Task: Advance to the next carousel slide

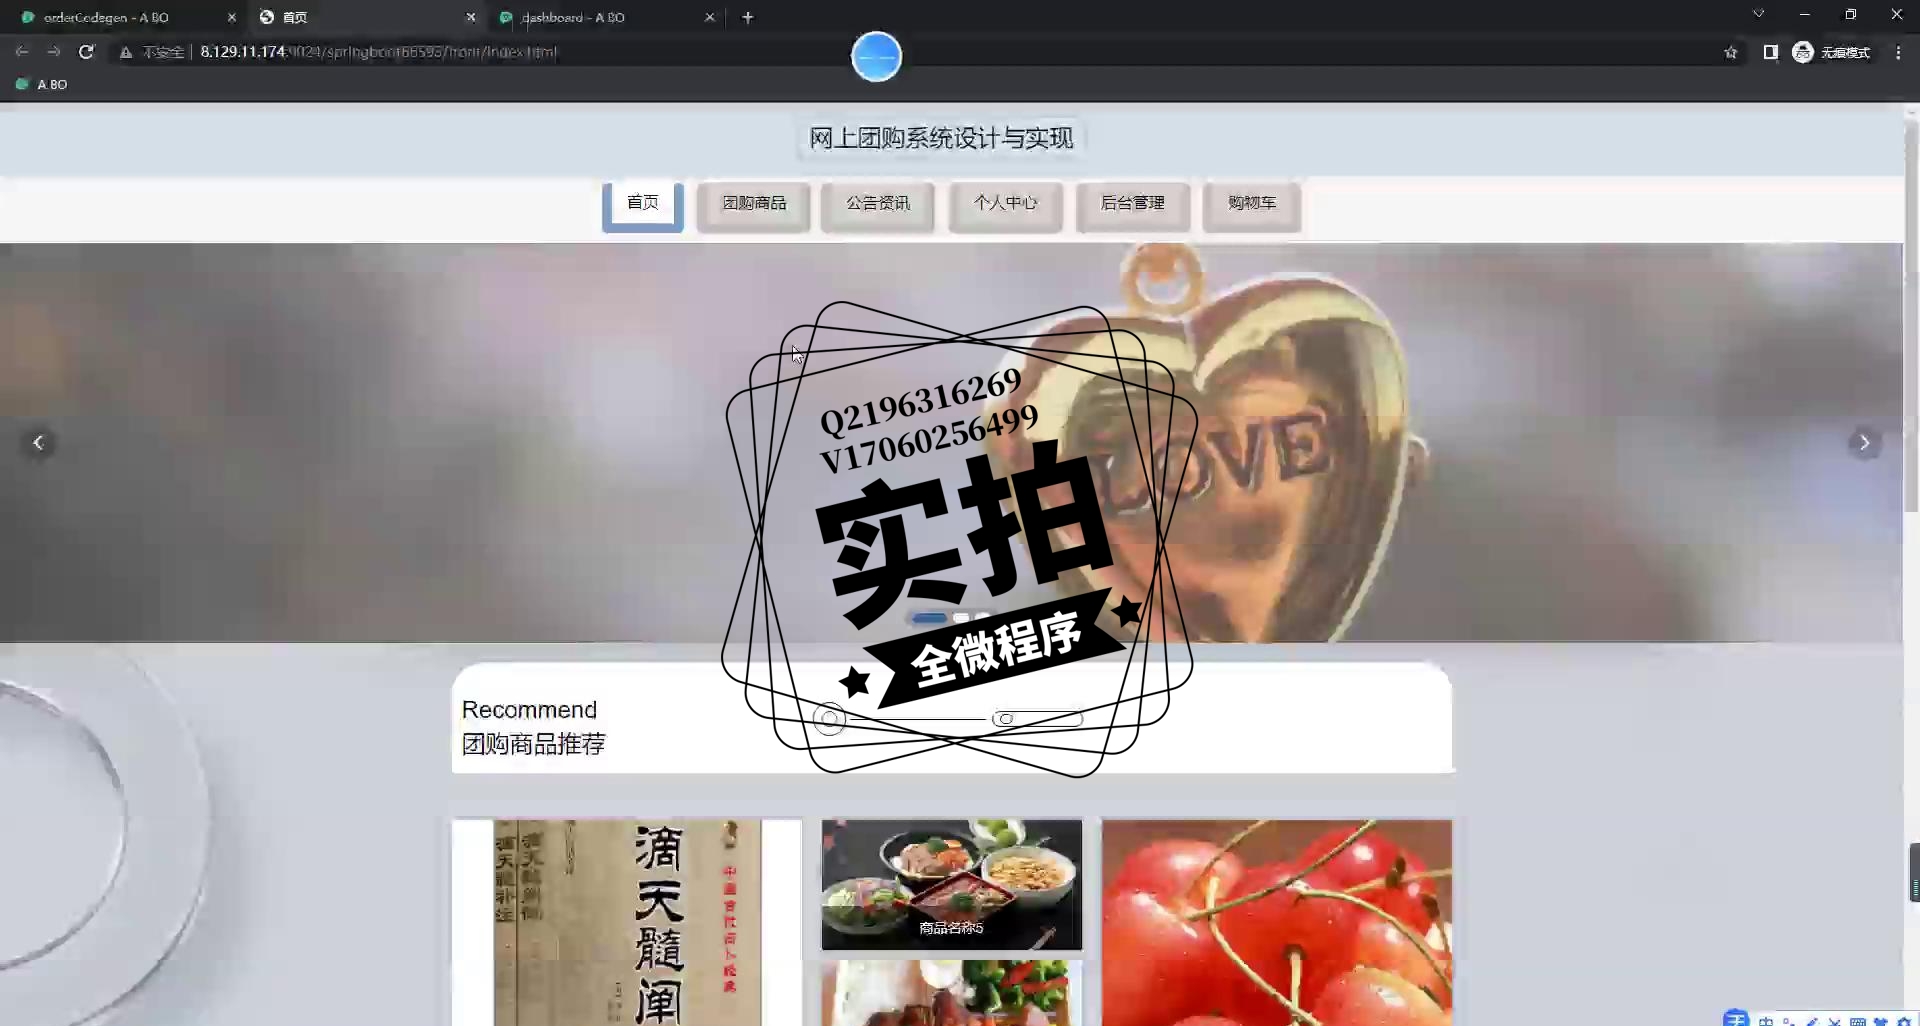Action: [x=1864, y=443]
